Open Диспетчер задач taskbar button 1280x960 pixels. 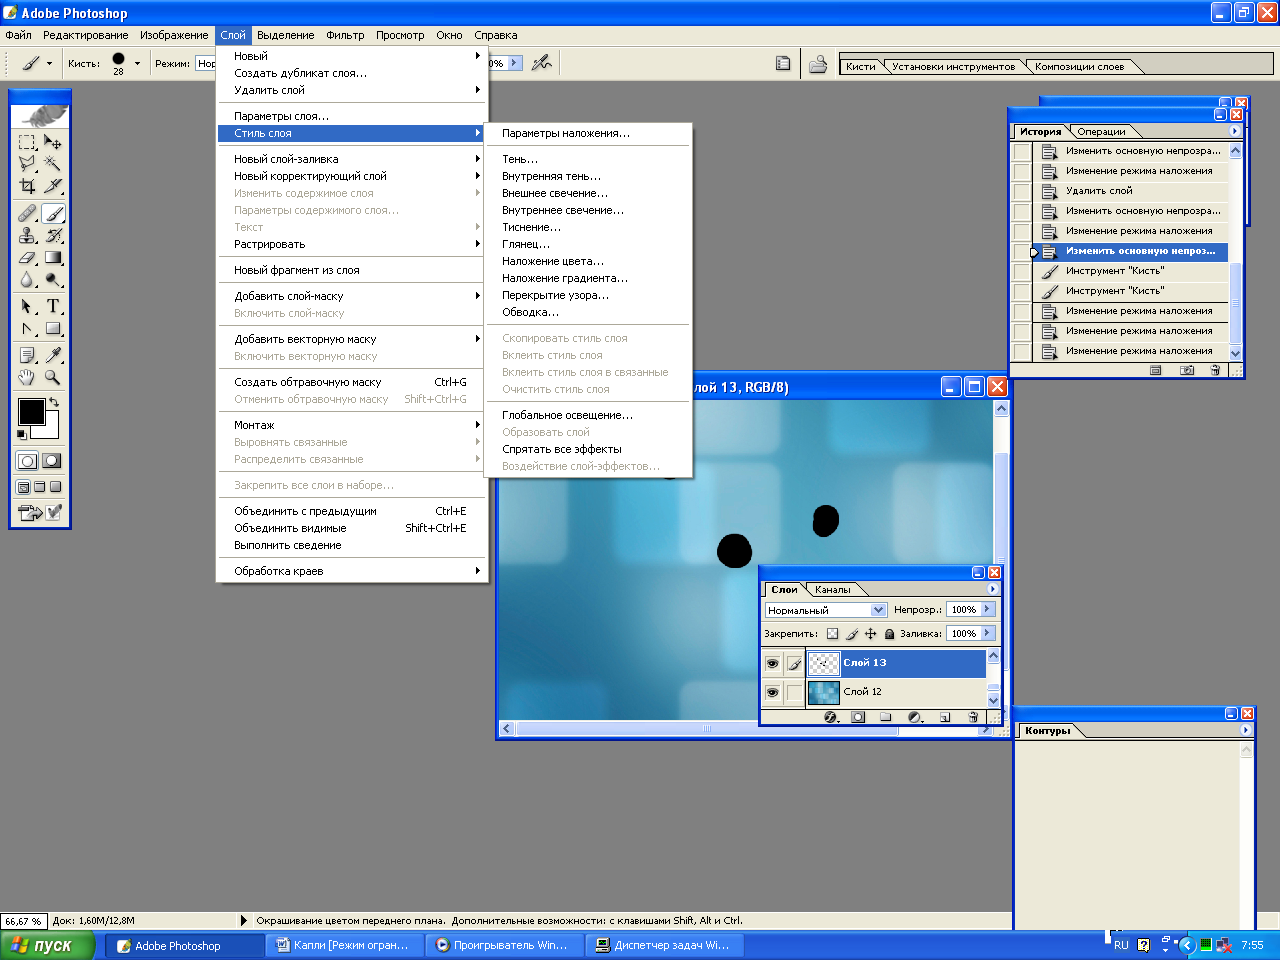[x=664, y=945]
